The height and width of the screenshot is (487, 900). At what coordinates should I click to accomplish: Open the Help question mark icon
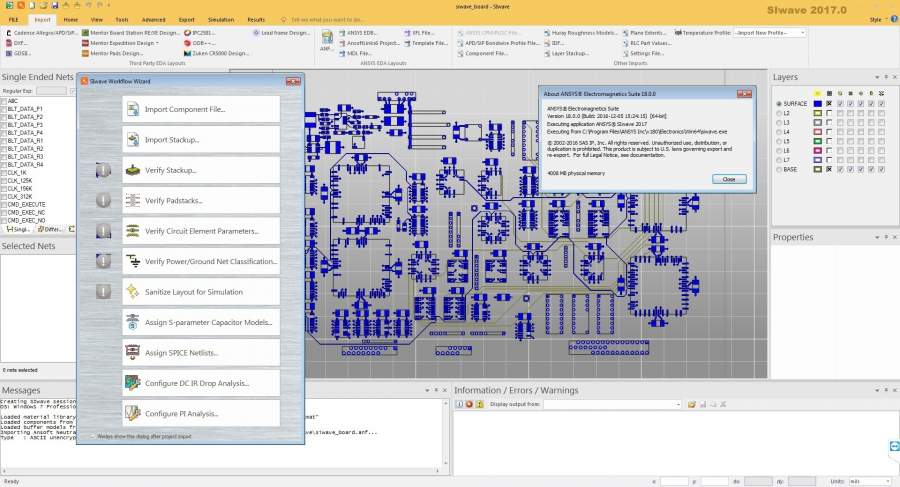coord(894,19)
